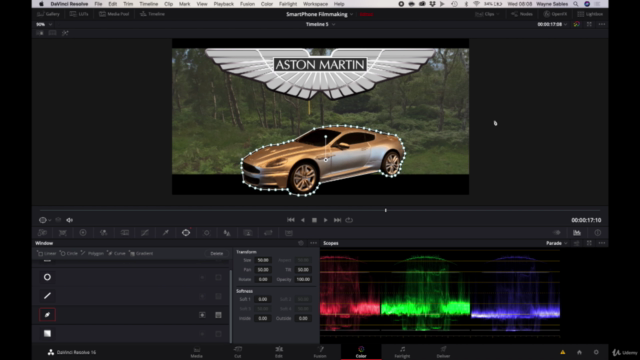Open the Parade scope type dropdown
This screenshot has height=360, width=640.
point(557,243)
